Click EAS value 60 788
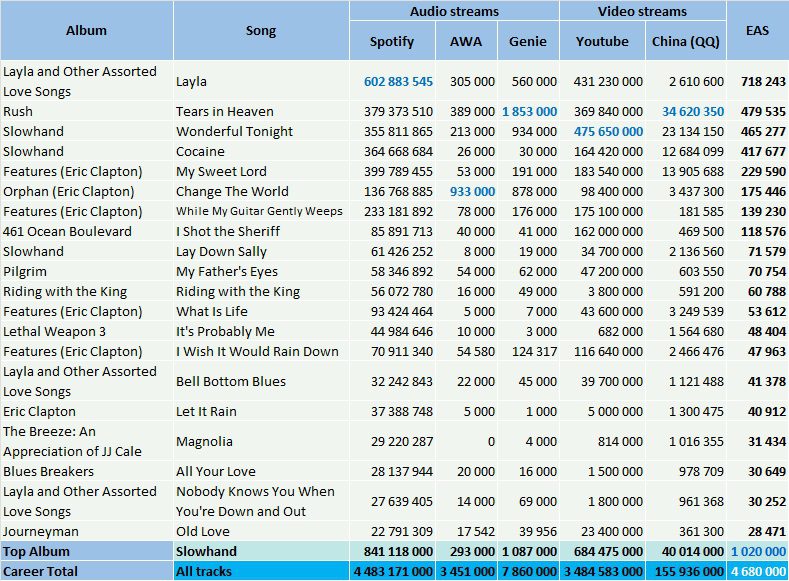Screen dimensions: 789x581 (x=766, y=292)
